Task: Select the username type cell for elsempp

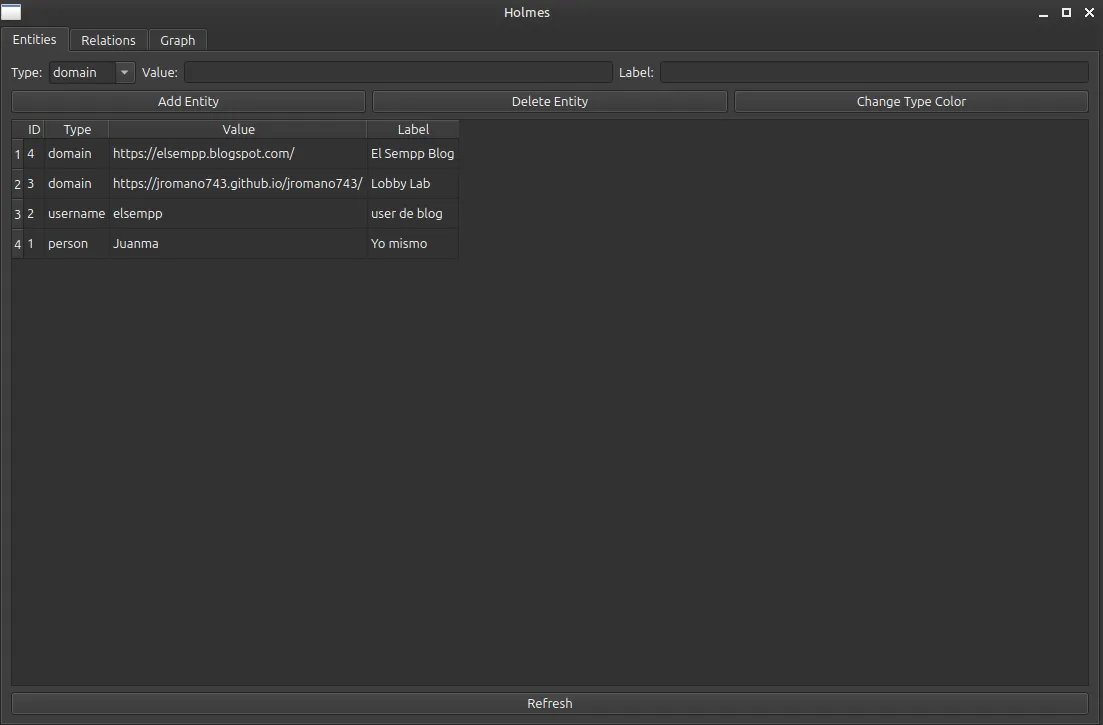Action: tap(76, 214)
